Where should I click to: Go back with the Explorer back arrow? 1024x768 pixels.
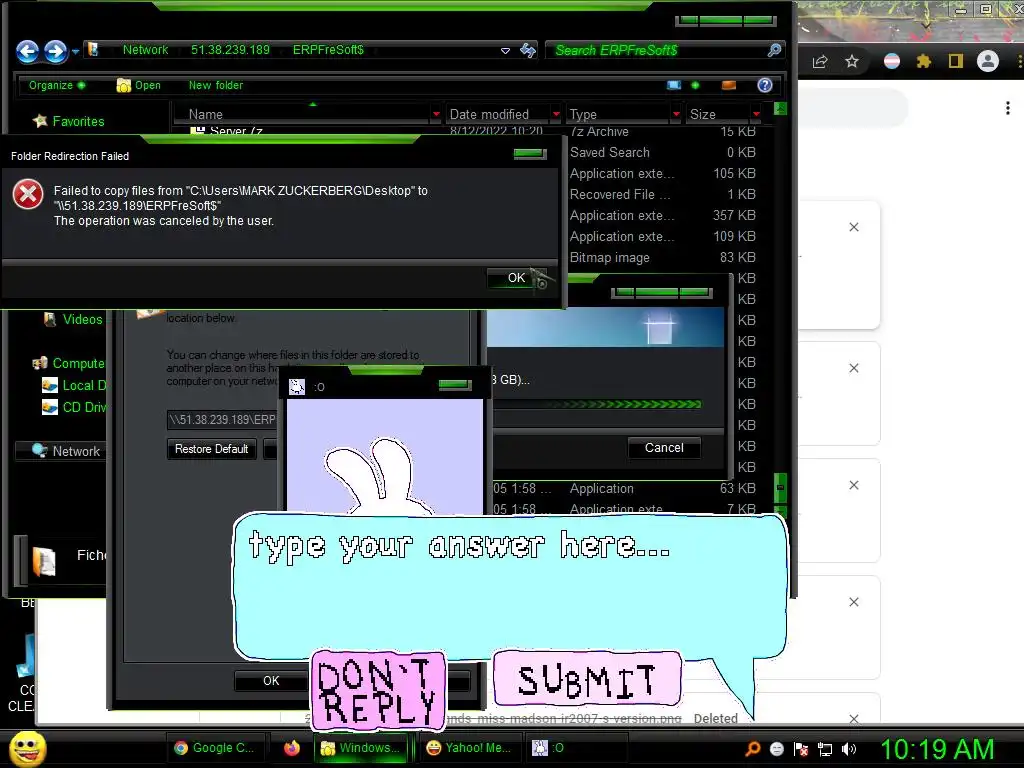coord(27,51)
